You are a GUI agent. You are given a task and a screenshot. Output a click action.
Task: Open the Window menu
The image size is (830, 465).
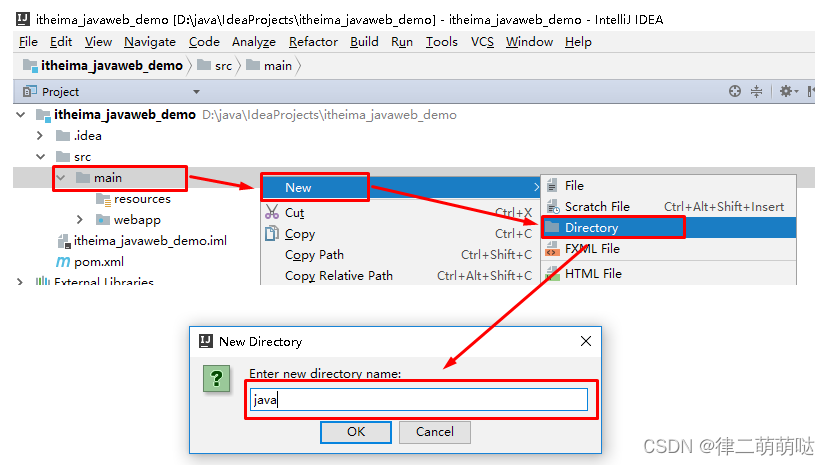529,42
